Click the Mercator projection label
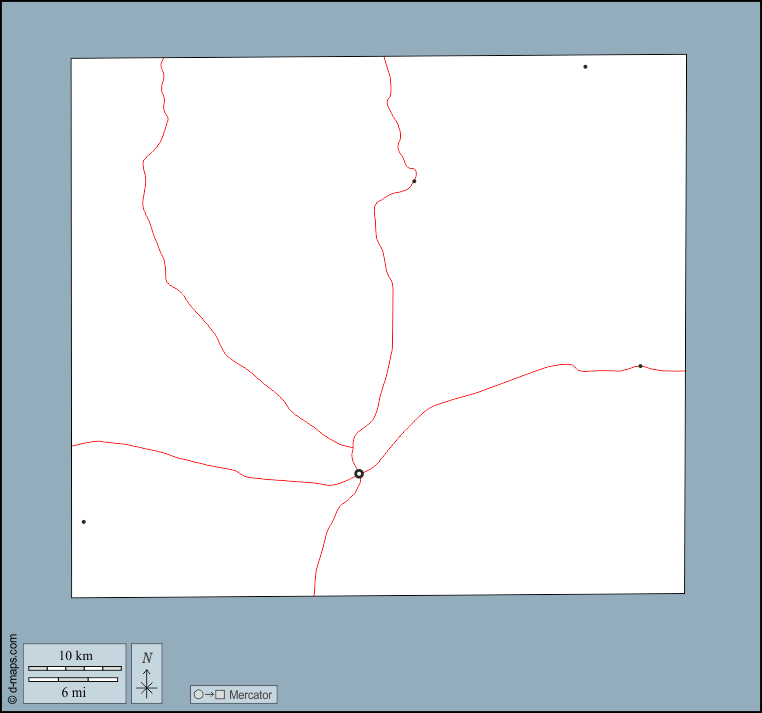Screen dimensions: 762x713 [x=249, y=694]
